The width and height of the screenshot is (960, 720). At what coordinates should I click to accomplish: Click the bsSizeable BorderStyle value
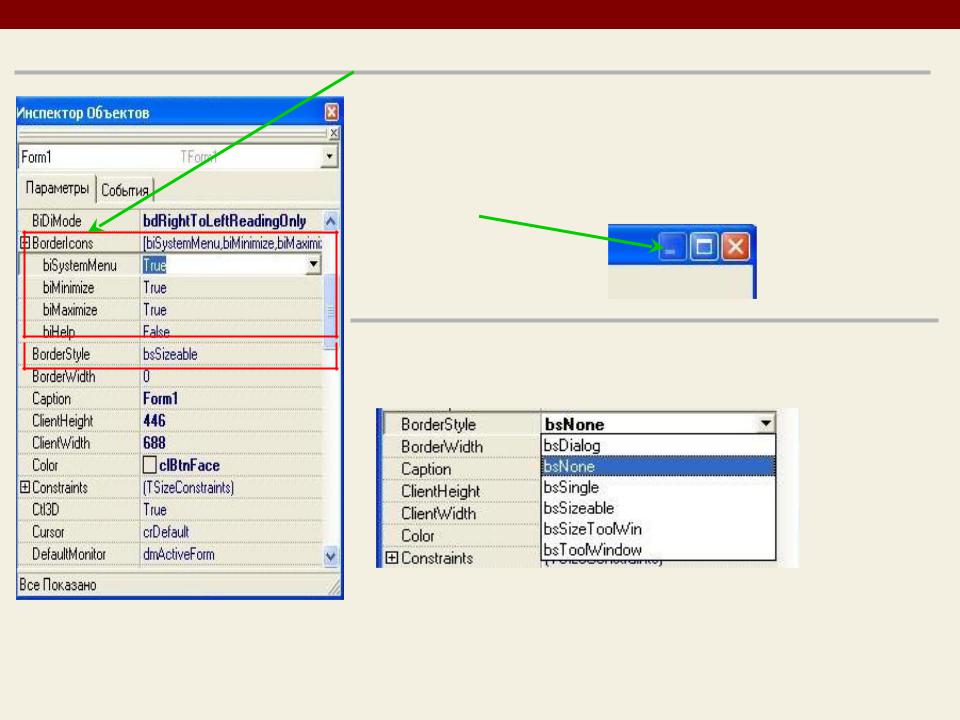click(170, 354)
